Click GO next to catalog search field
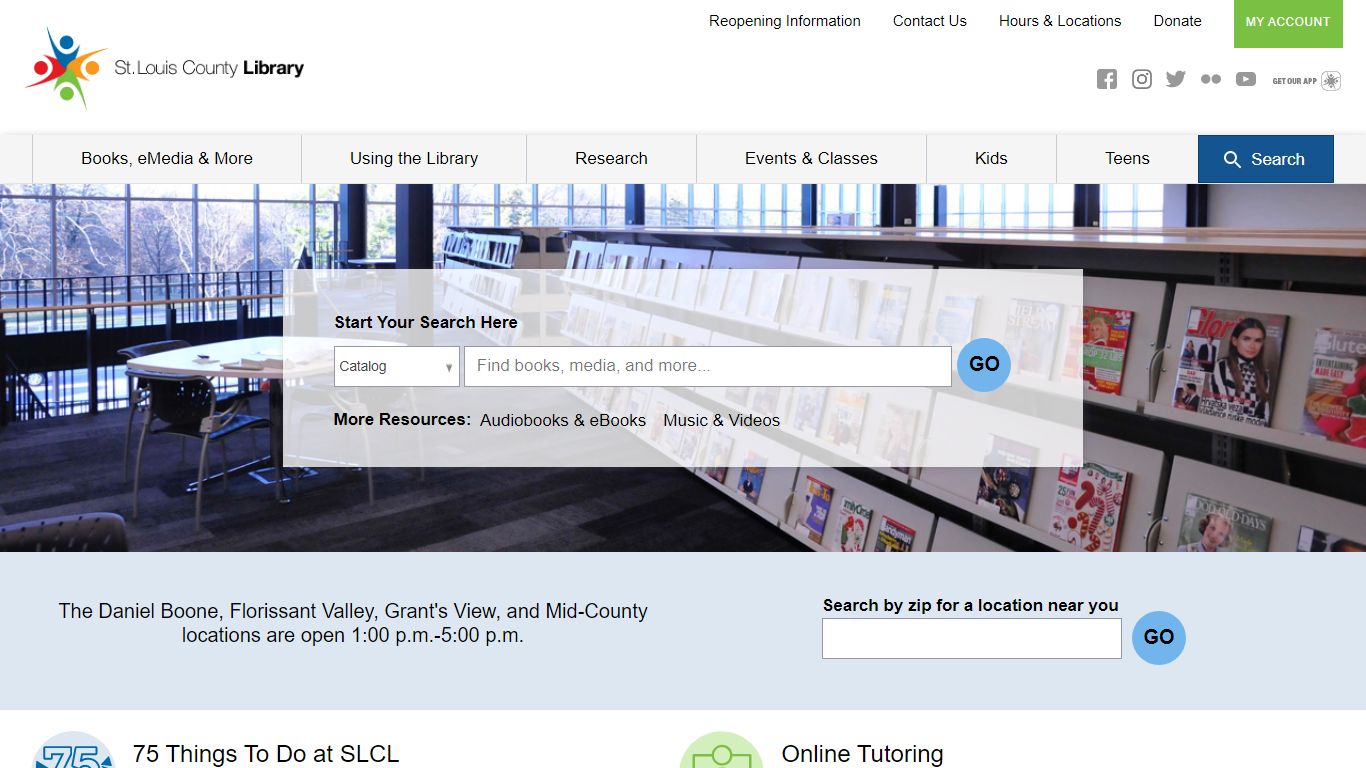Image resolution: width=1366 pixels, height=768 pixels. tap(984, 365)
